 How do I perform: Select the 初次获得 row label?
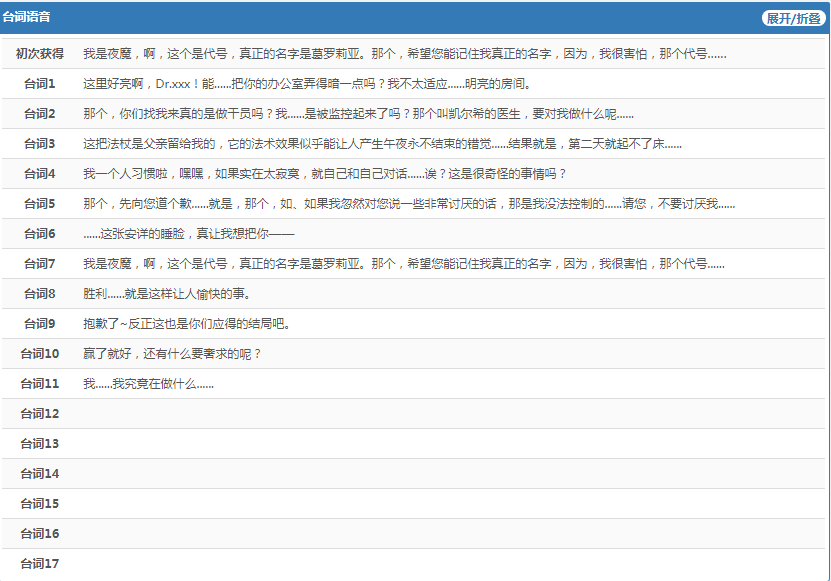(40, 54)
